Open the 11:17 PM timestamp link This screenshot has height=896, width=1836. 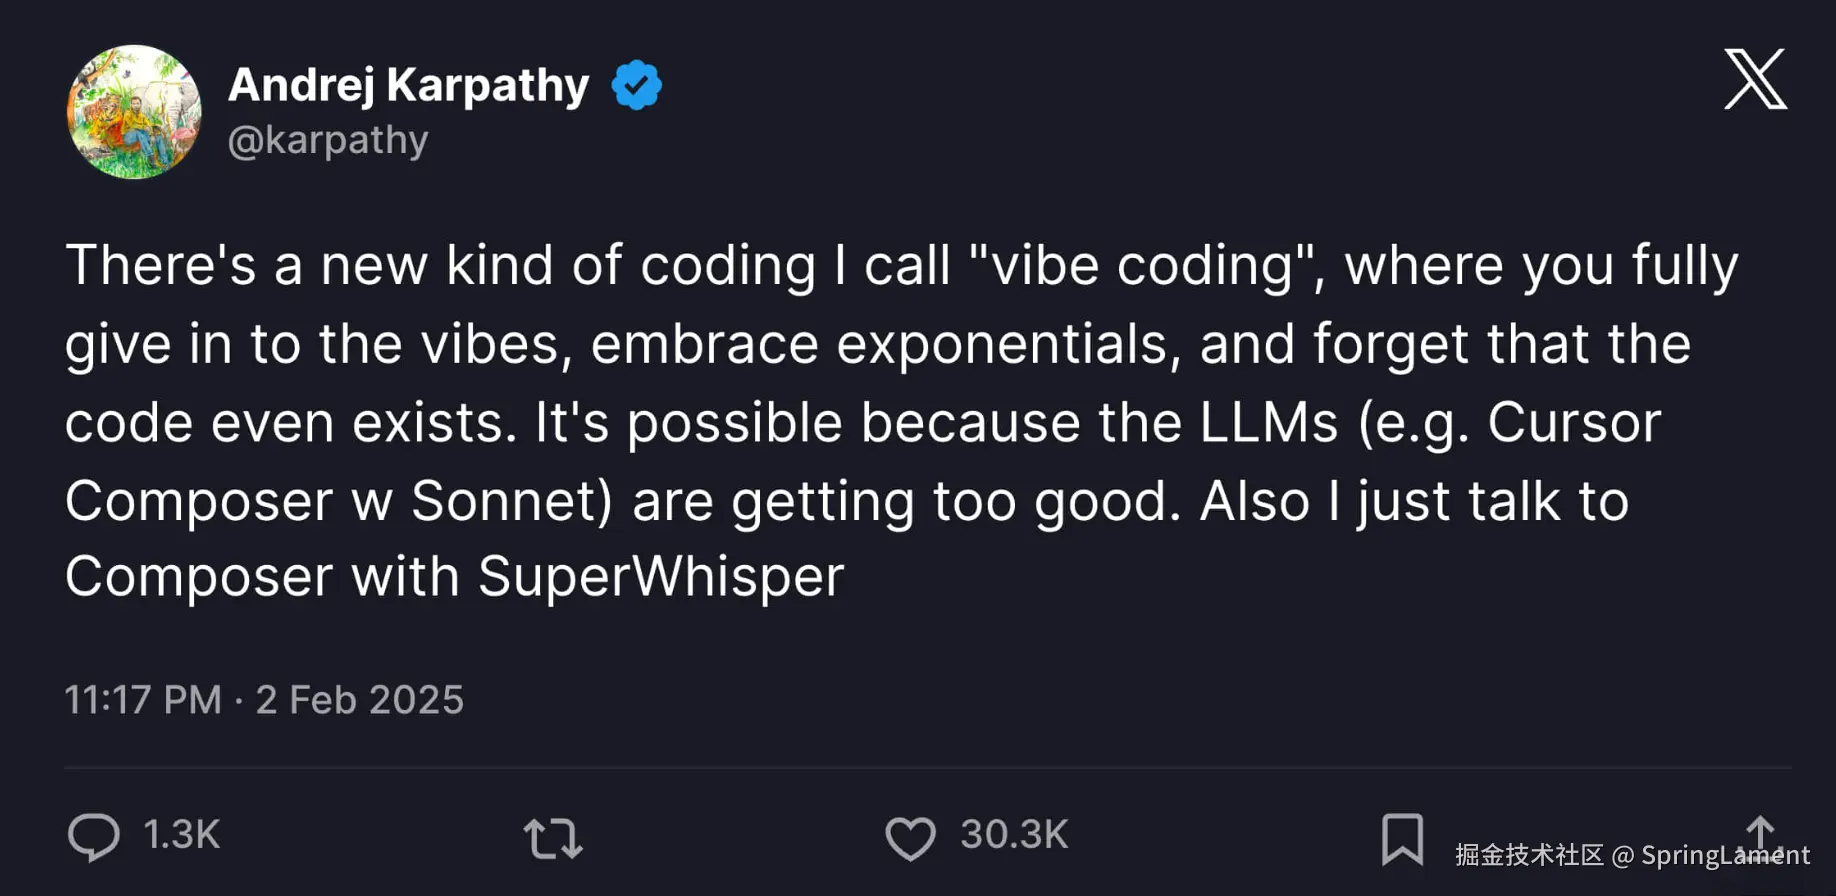coord(143,699)
